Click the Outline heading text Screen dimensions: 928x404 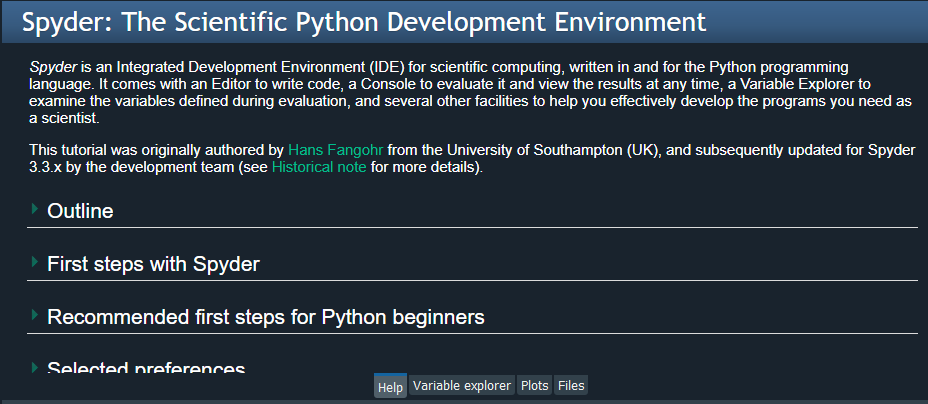[x=80, y=211]
